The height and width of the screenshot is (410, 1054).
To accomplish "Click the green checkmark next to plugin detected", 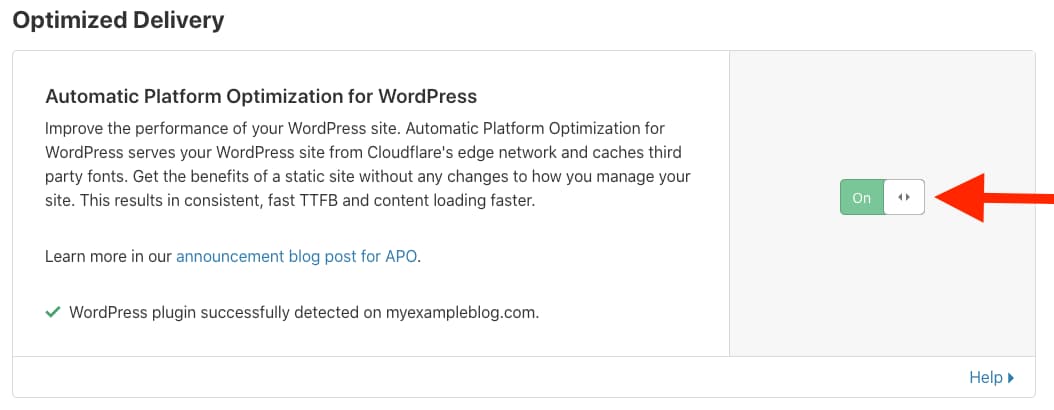I will [x=52, y=312].
